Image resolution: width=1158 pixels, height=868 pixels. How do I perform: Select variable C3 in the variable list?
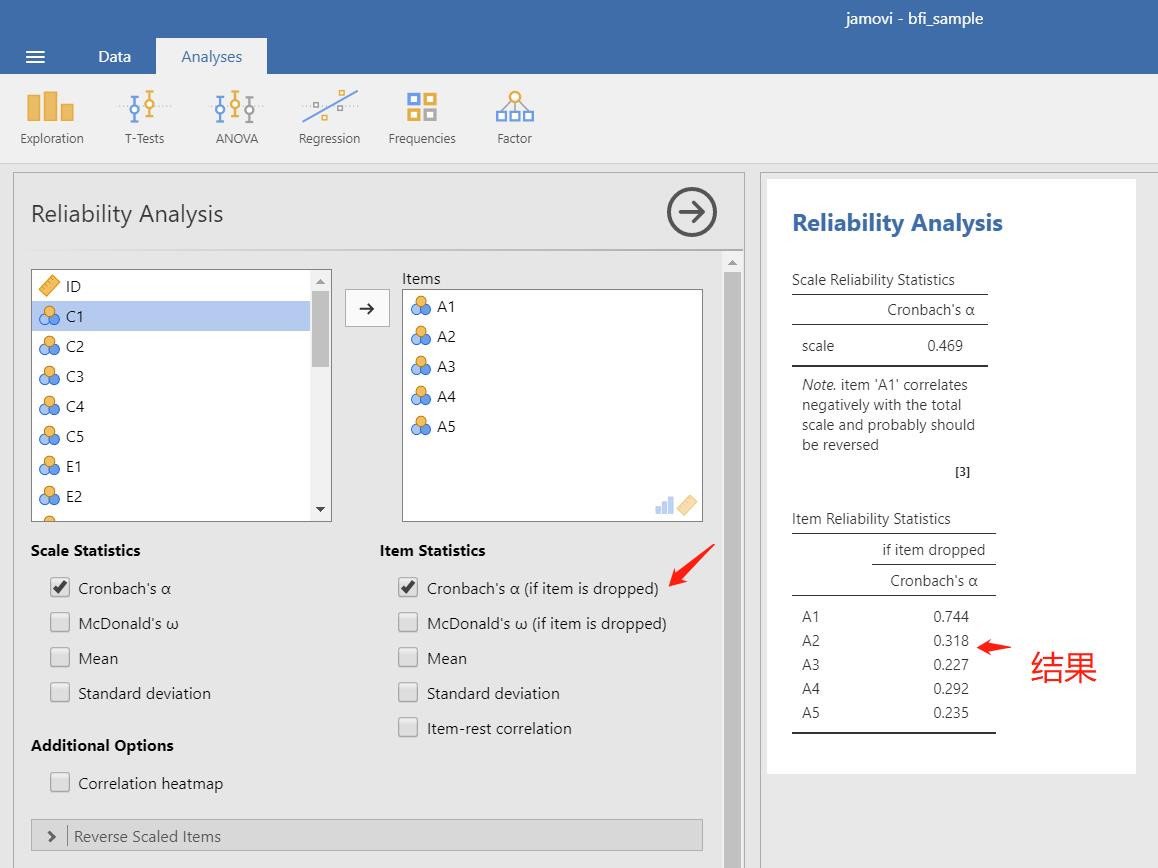(171, 377)
